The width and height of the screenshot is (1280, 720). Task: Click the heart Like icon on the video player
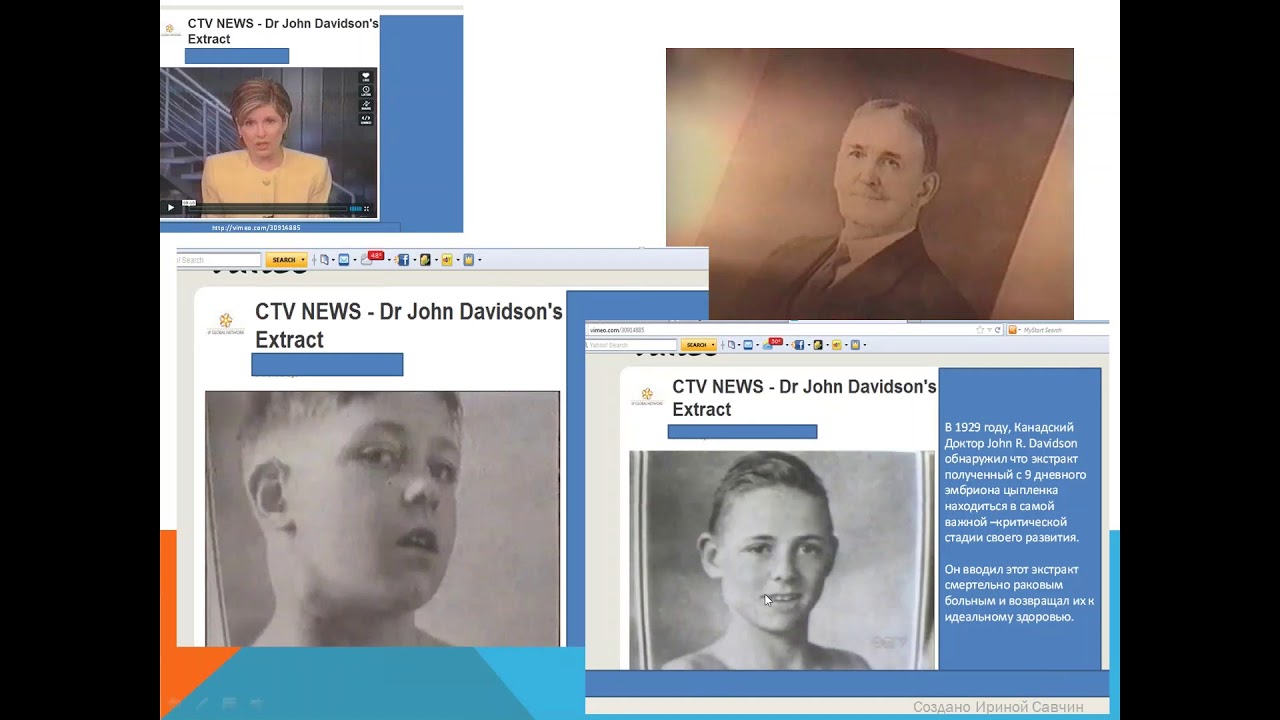click(366, 76)
